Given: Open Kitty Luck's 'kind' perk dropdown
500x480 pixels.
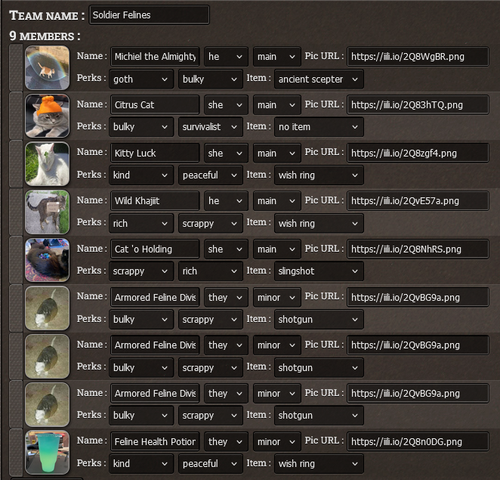Looking at the screenshot, I should [x=141, y=175].
